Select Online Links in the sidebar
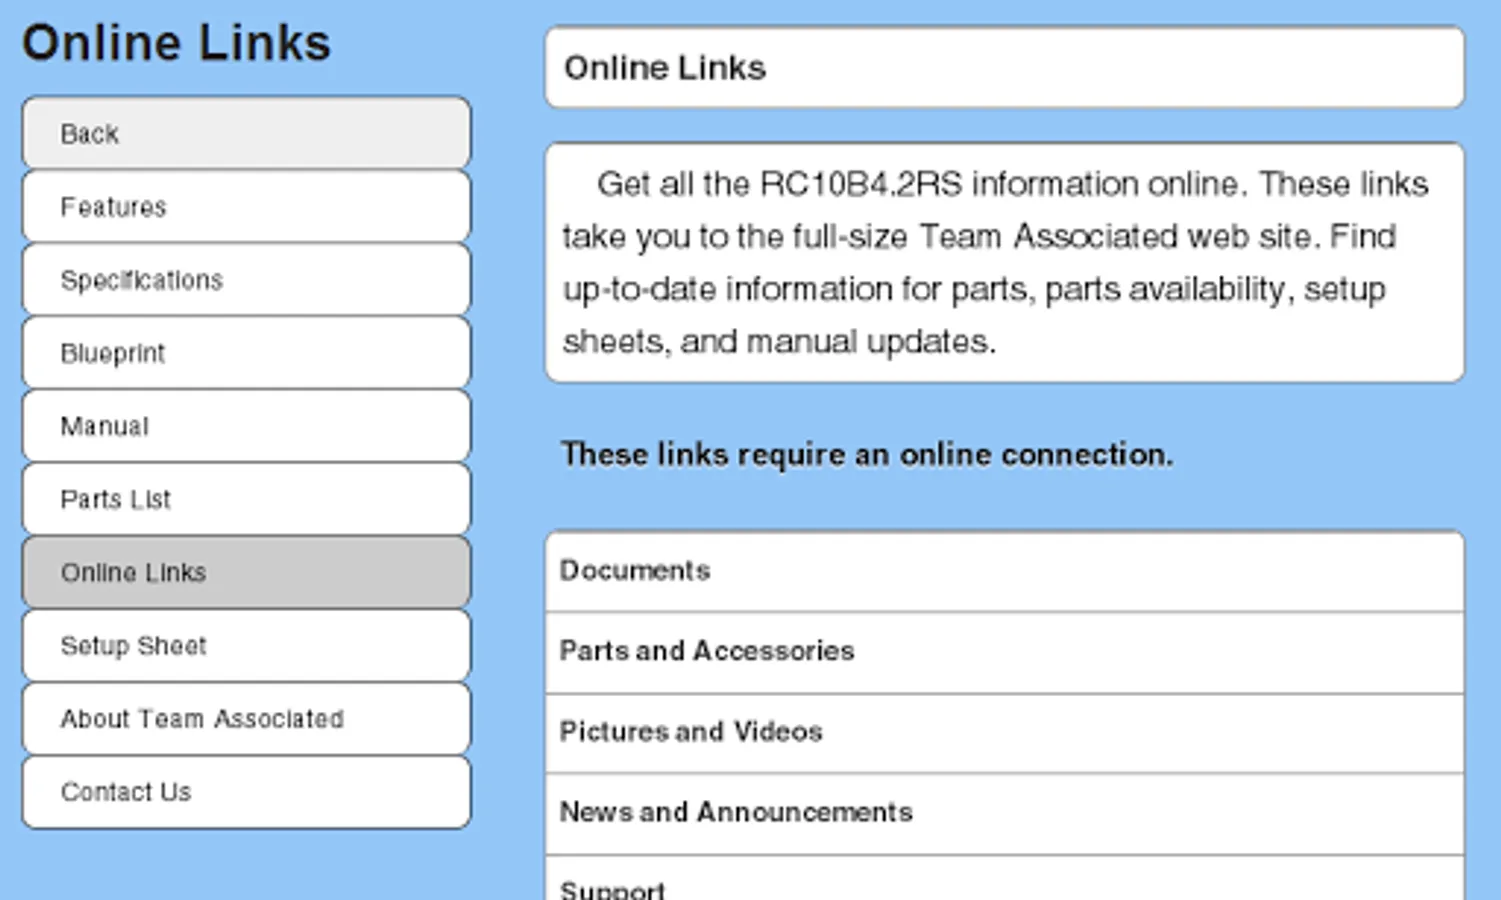 (246, 571)
